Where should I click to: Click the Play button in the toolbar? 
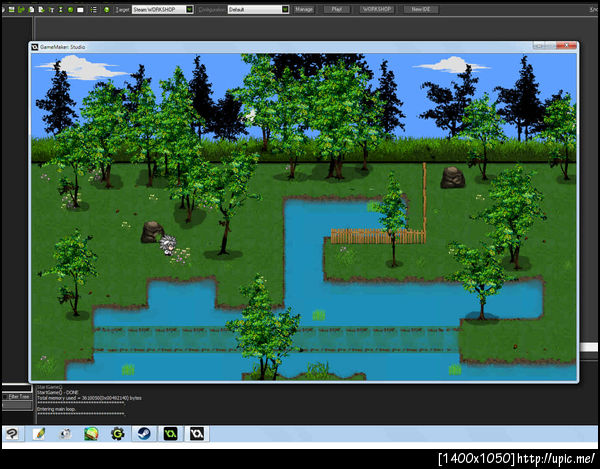pyautogui.click(x=336, y=9)
